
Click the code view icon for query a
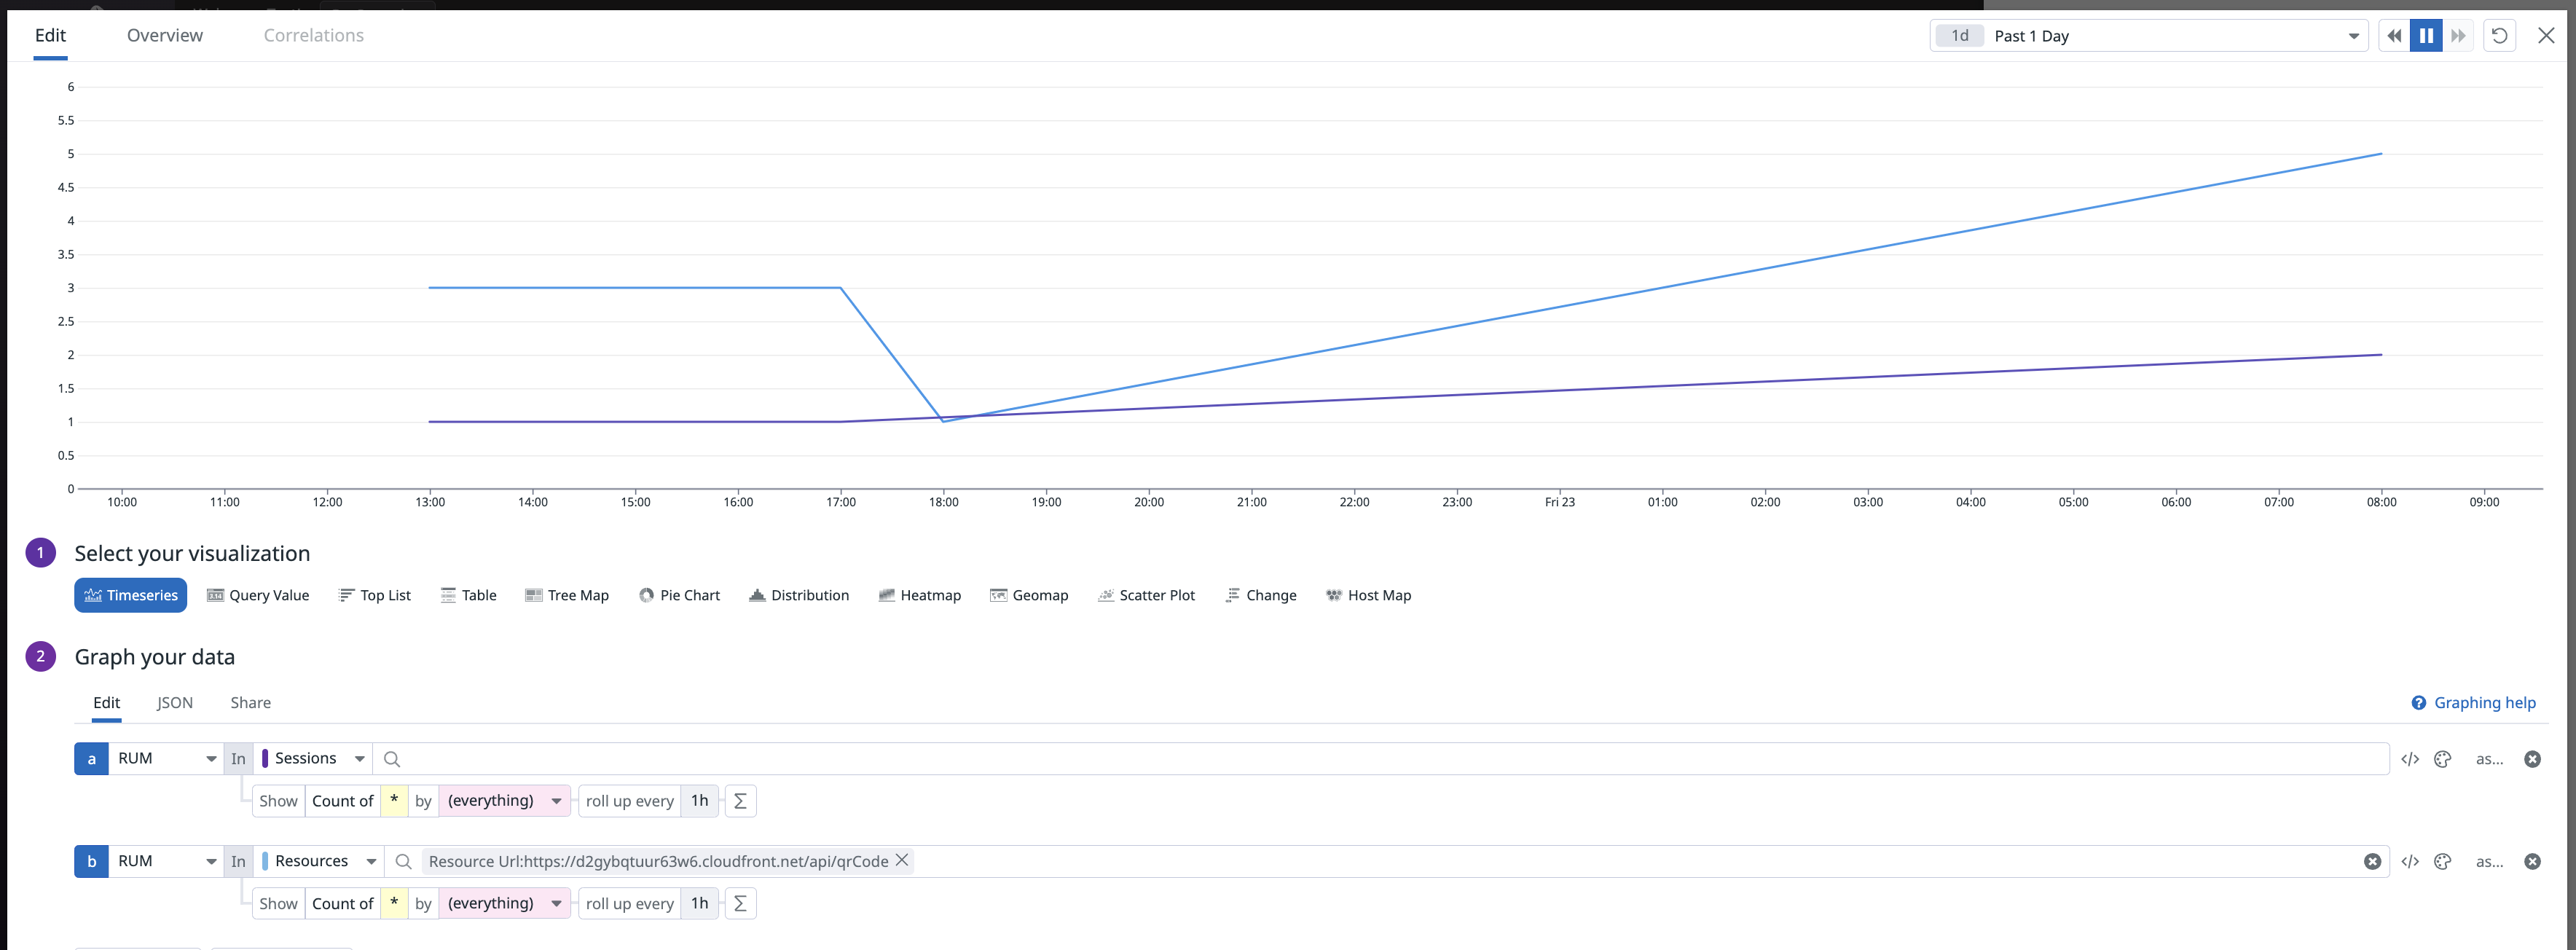coord(2409,759)
